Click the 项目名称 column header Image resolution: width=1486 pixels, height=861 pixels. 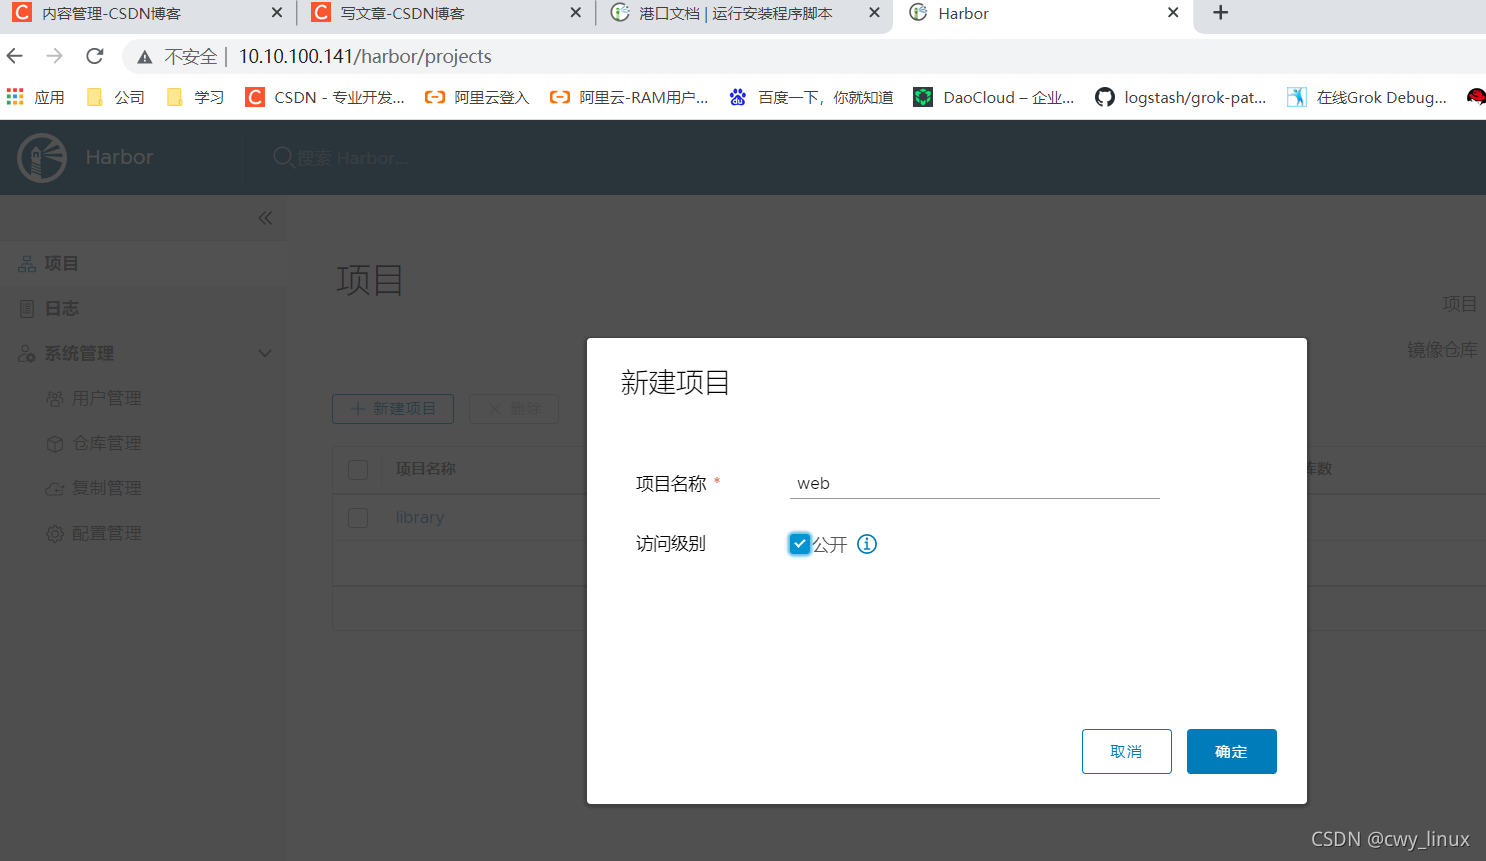click(426, 468)
